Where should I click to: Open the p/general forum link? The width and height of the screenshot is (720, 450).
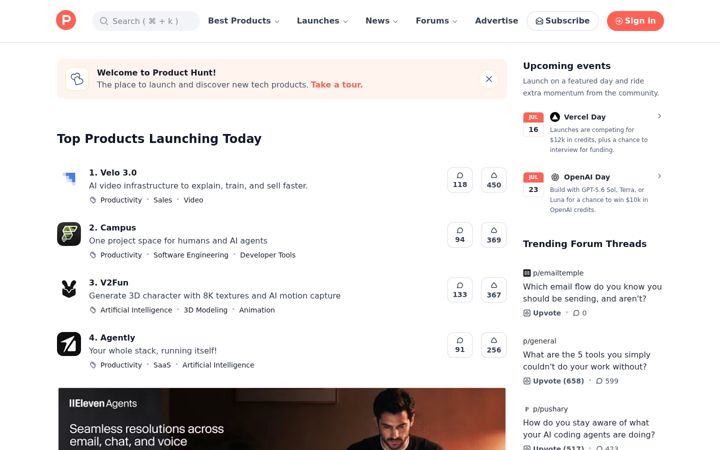(540, 341)
